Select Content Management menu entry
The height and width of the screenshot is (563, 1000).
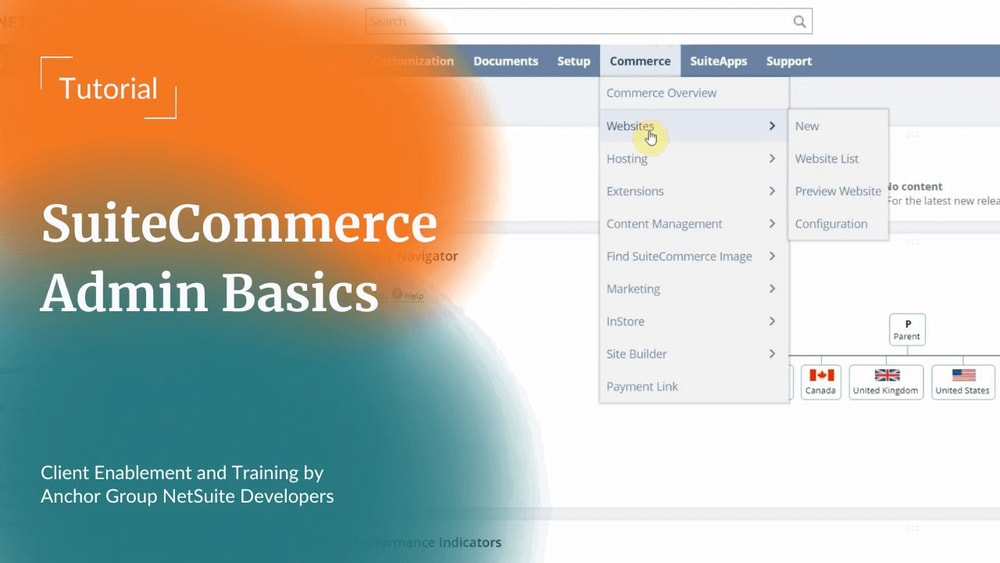[694, 224]
